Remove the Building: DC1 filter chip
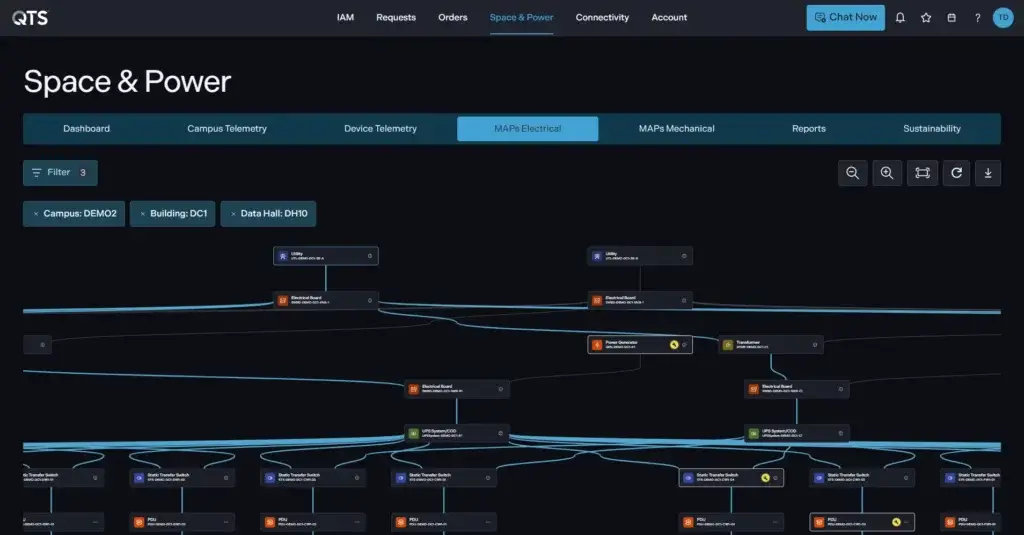The image size is (1024, 535). coord(142,214)
